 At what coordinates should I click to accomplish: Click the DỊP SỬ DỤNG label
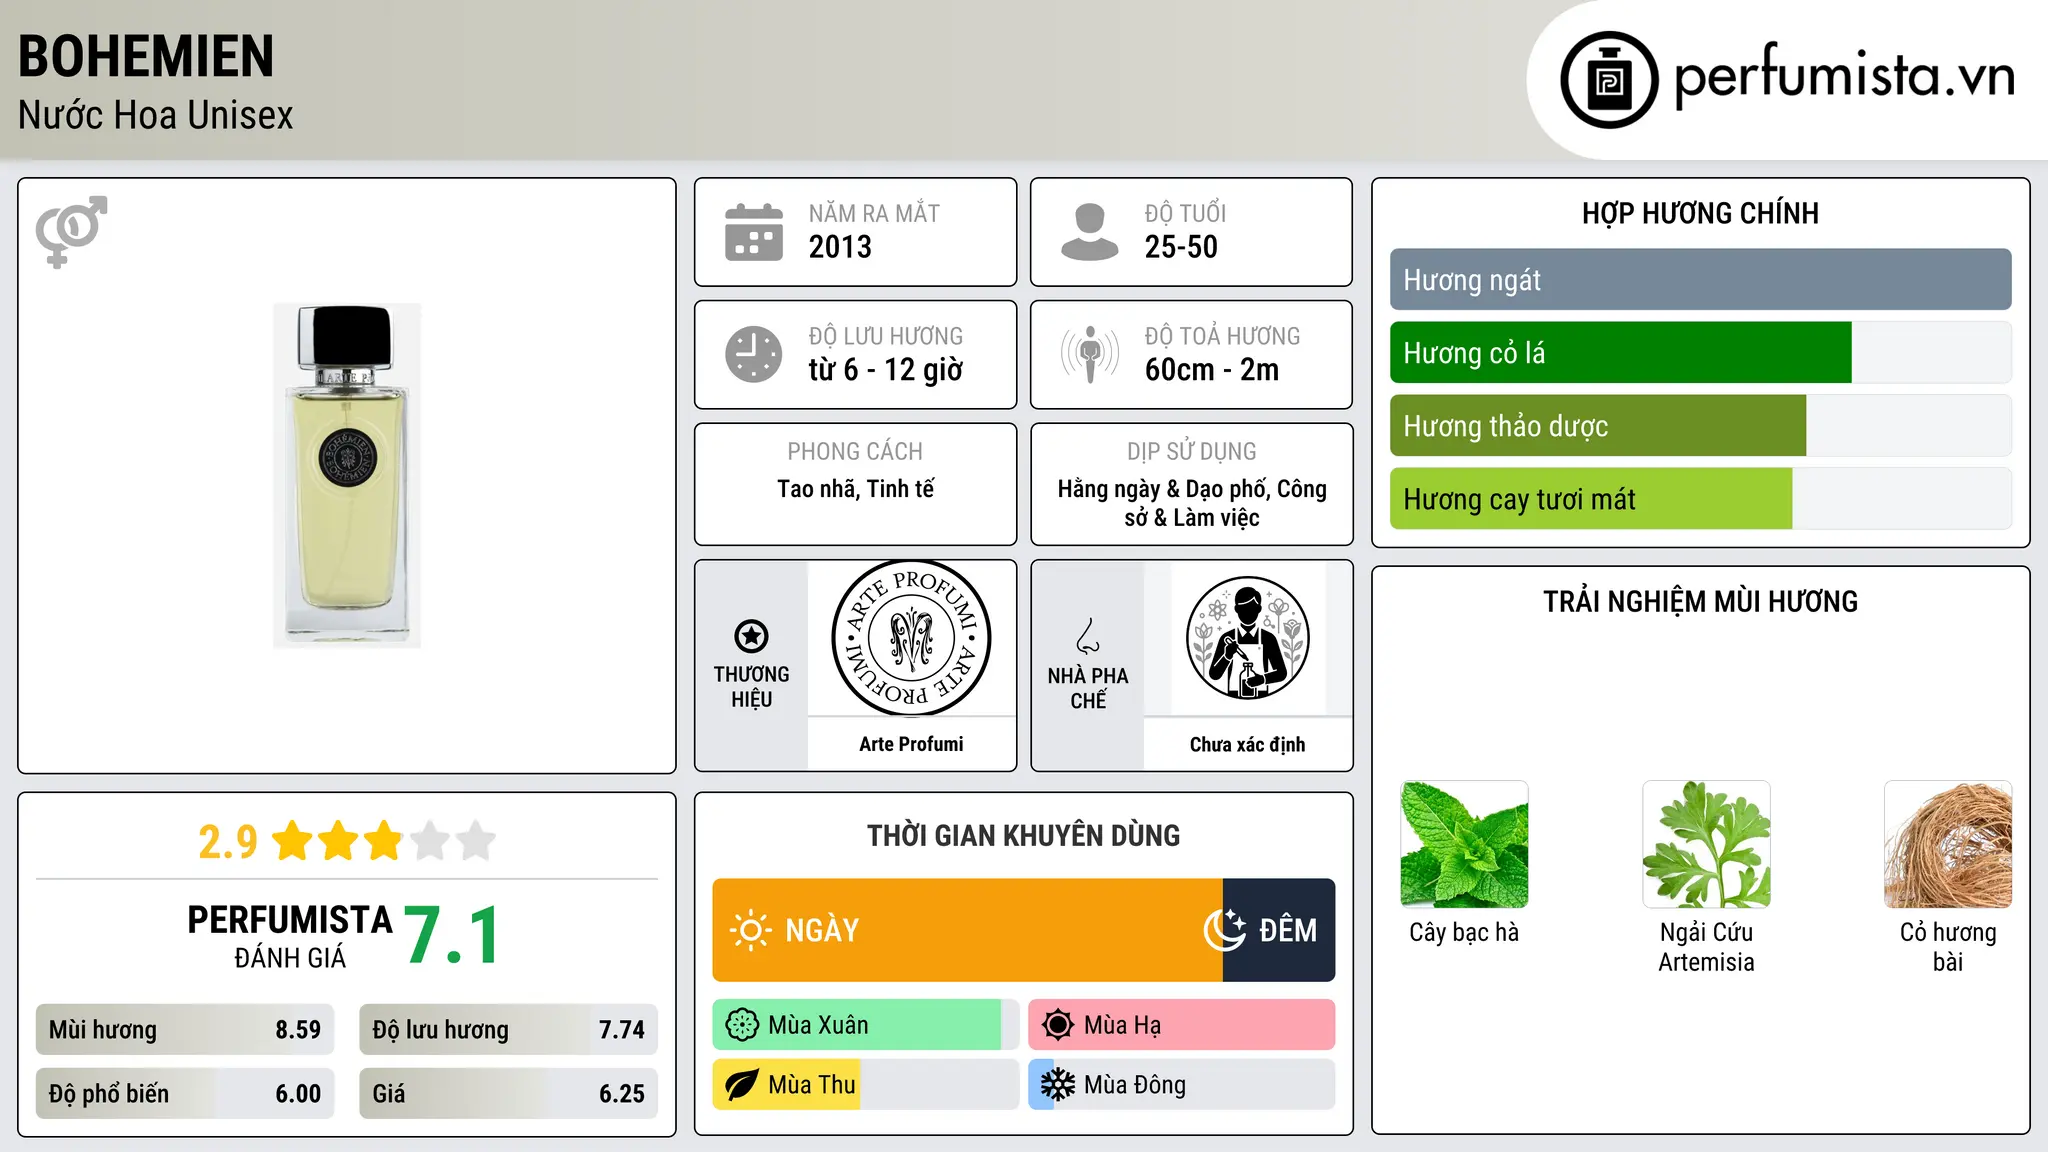coord(1192,451)
